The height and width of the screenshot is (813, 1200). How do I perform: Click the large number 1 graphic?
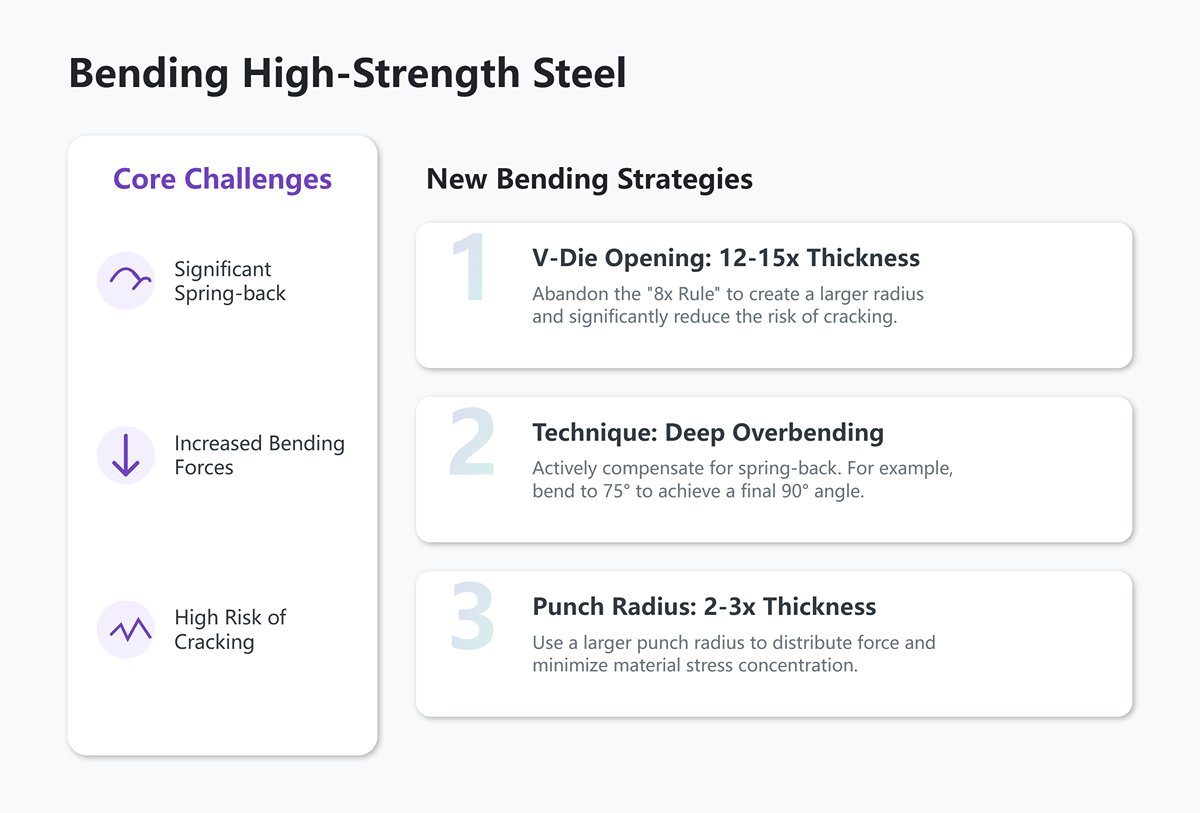469,268
